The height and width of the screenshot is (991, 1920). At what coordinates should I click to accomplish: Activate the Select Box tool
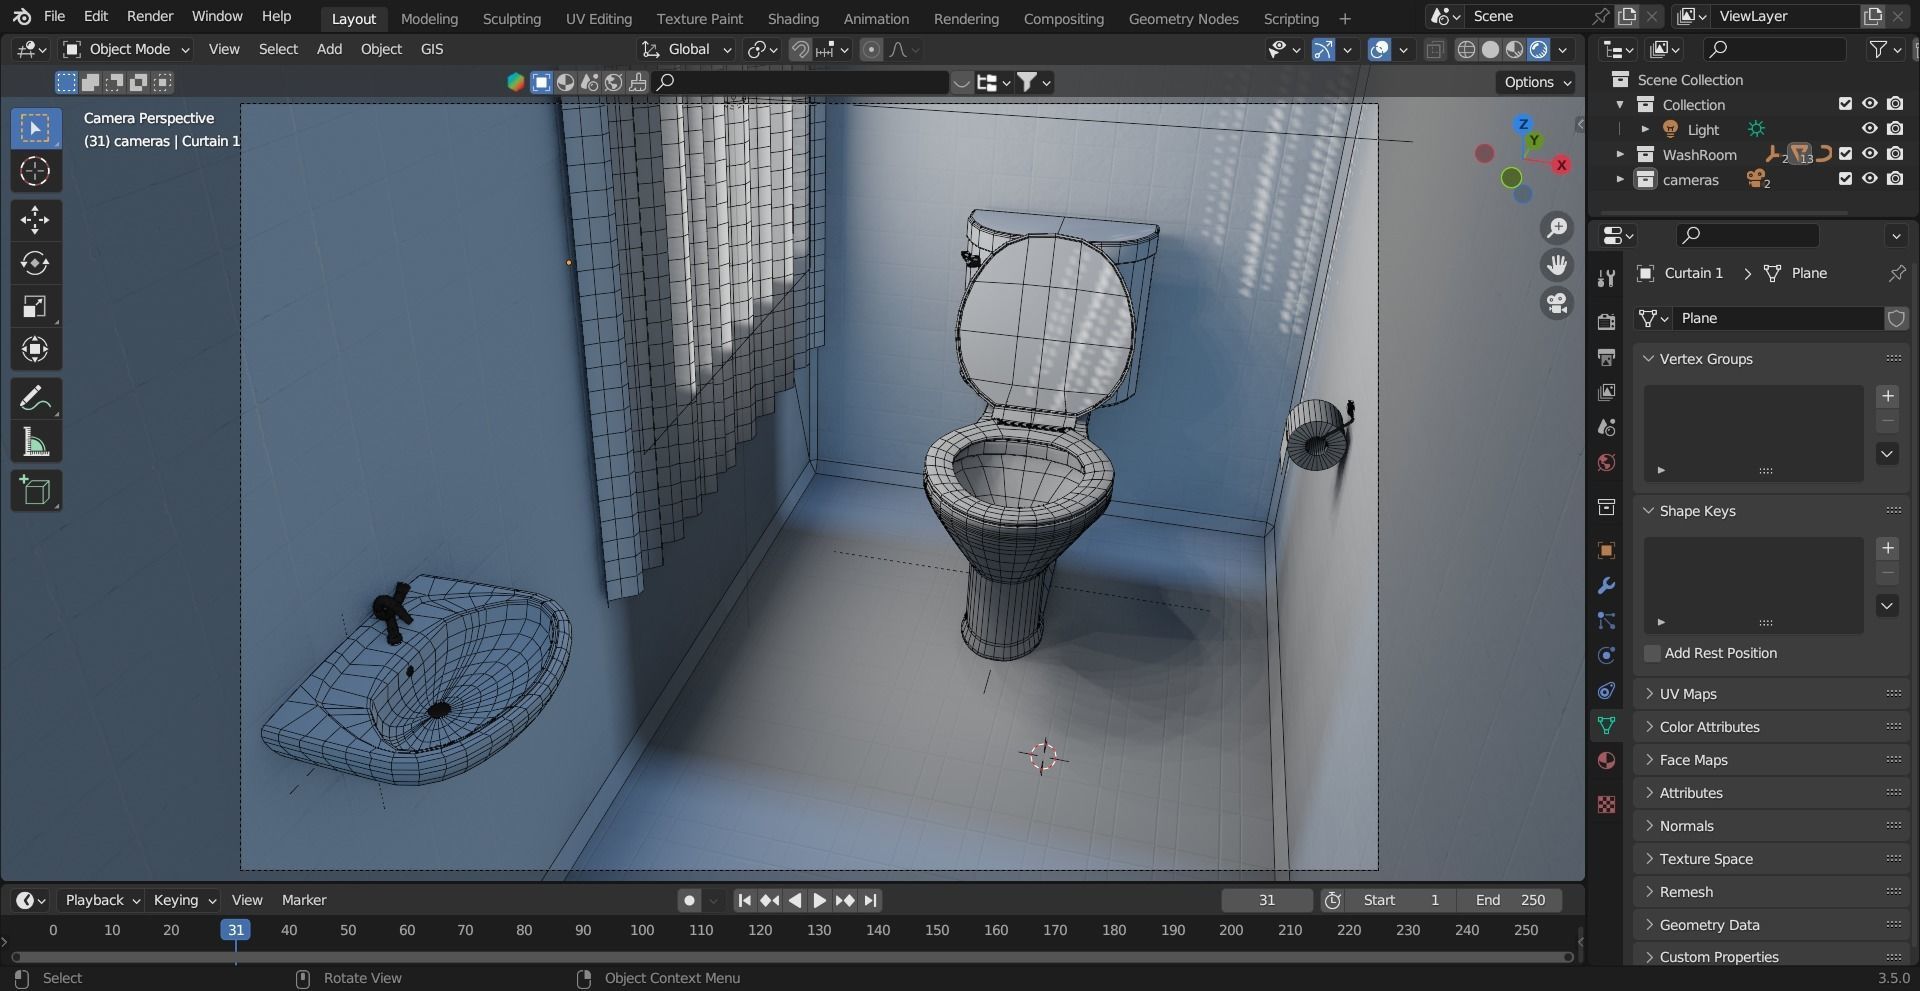click(x=35, y=128)
